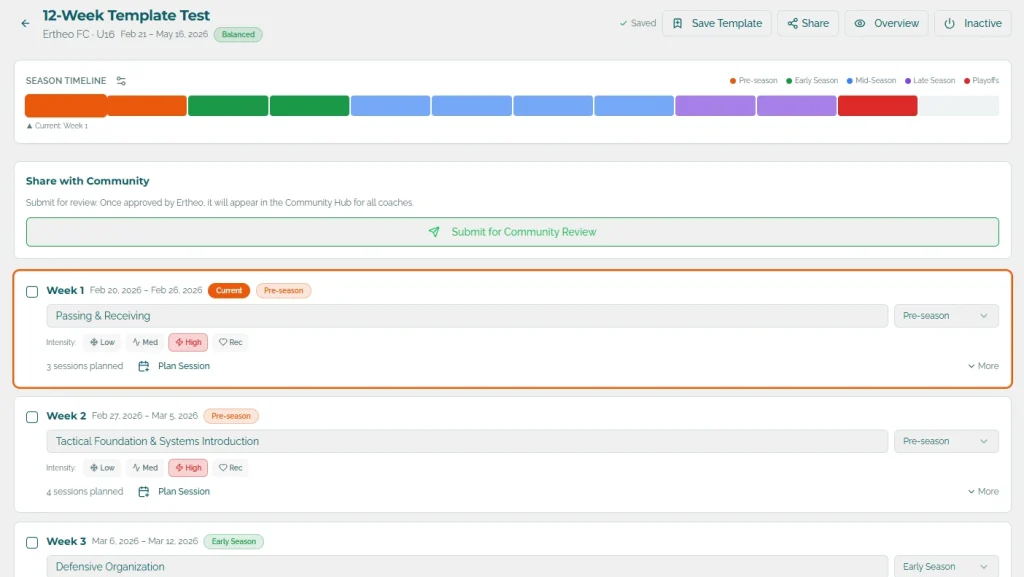Open the Pre-season dropdown for Week 1
This screenshot has height=577, width=1024.
click(x=946, y=314)
